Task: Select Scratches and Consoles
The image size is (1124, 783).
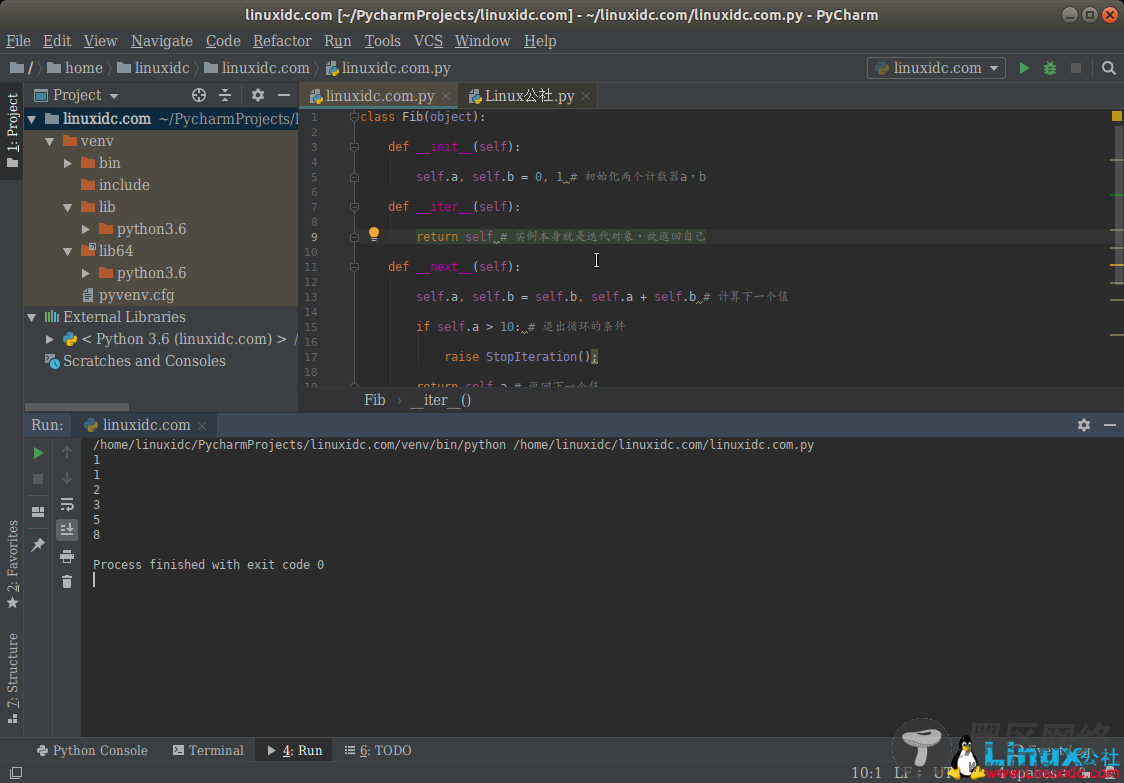Action: (144, 361)
